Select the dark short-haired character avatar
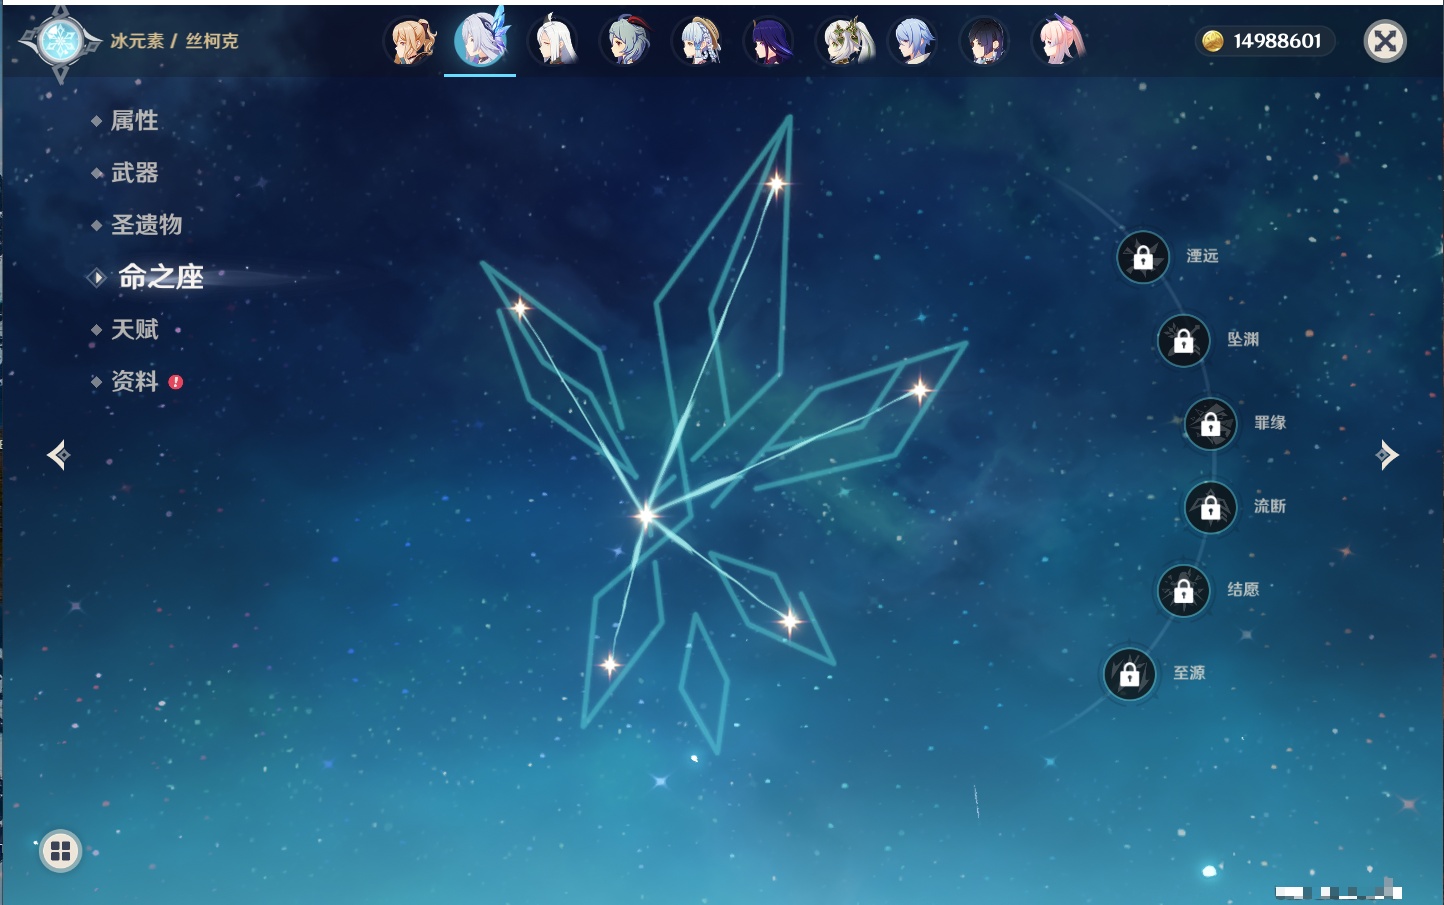This screenshot has height=905, width=1444. pos(985,41)
